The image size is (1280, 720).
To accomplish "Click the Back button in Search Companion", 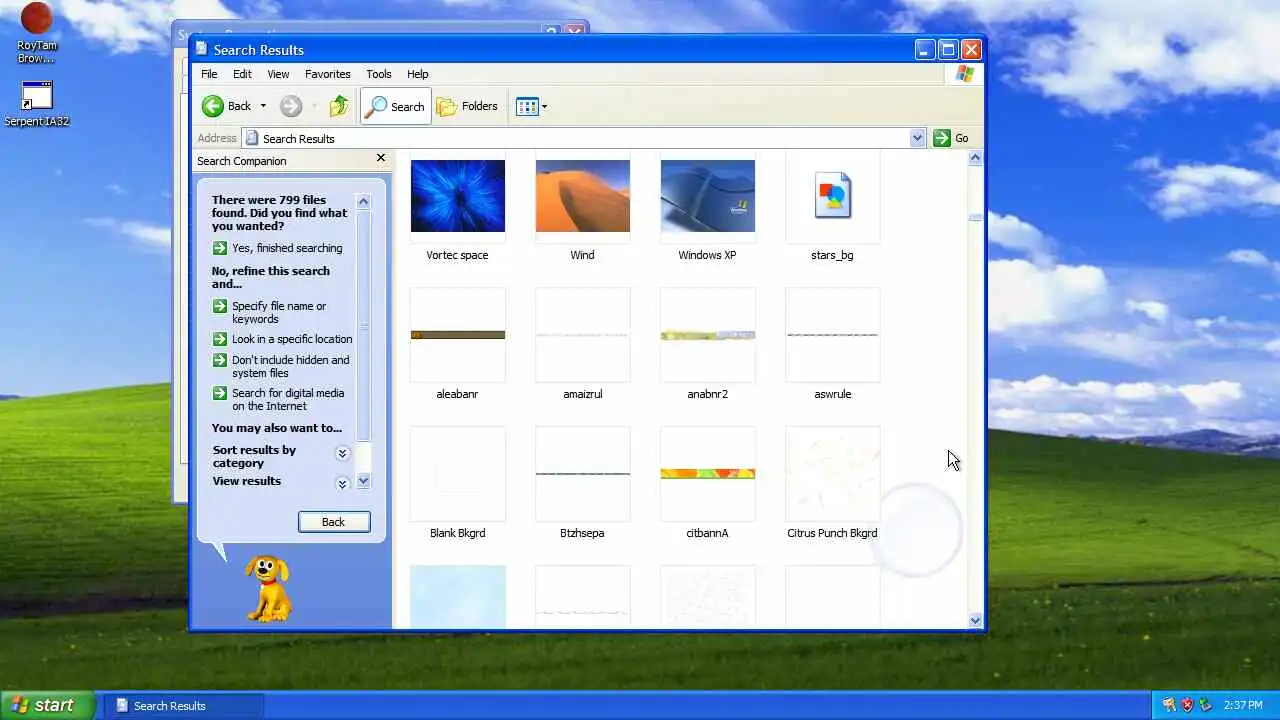I will click(x=334, y=522).
